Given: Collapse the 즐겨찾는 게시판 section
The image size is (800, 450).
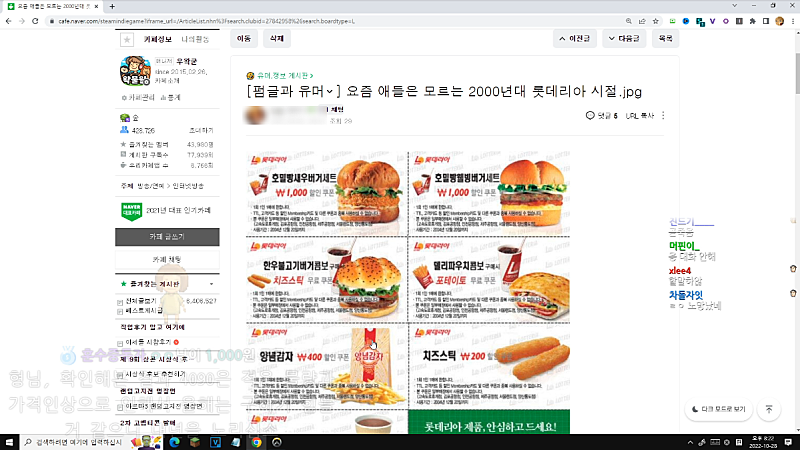Looking at the screenshot, I should coord(211,284).
